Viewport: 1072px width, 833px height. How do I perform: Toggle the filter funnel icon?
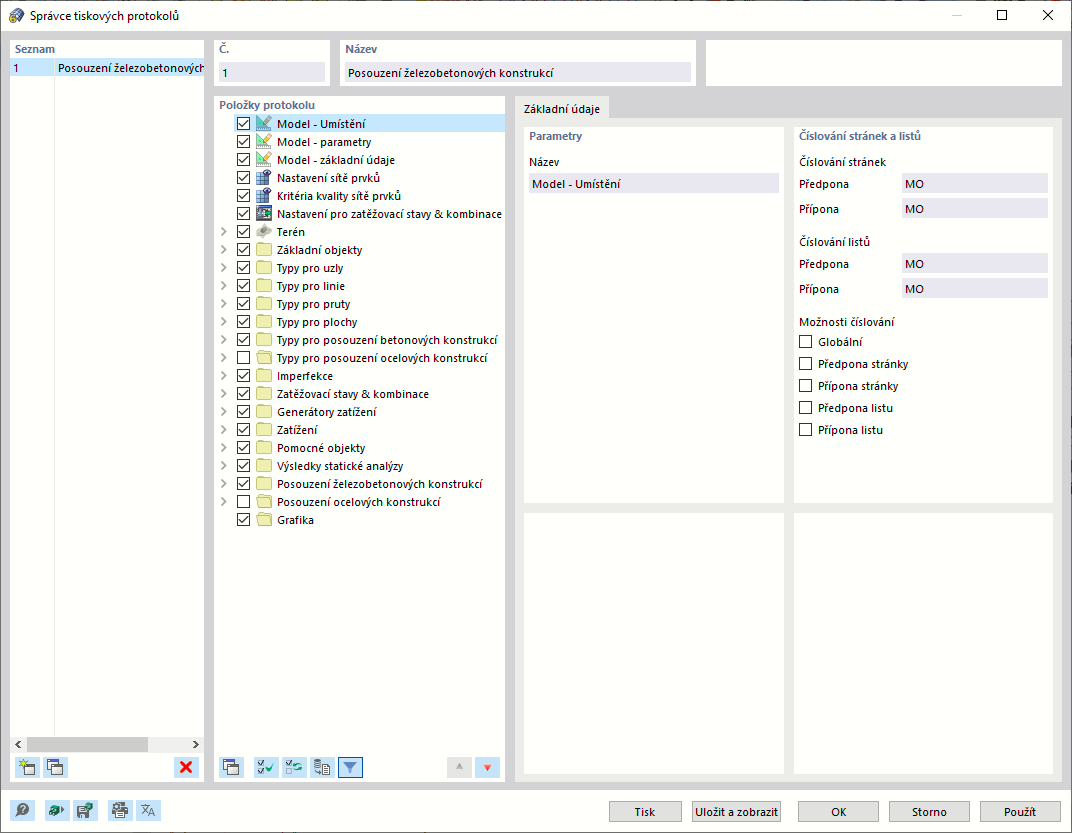(350, 767)
